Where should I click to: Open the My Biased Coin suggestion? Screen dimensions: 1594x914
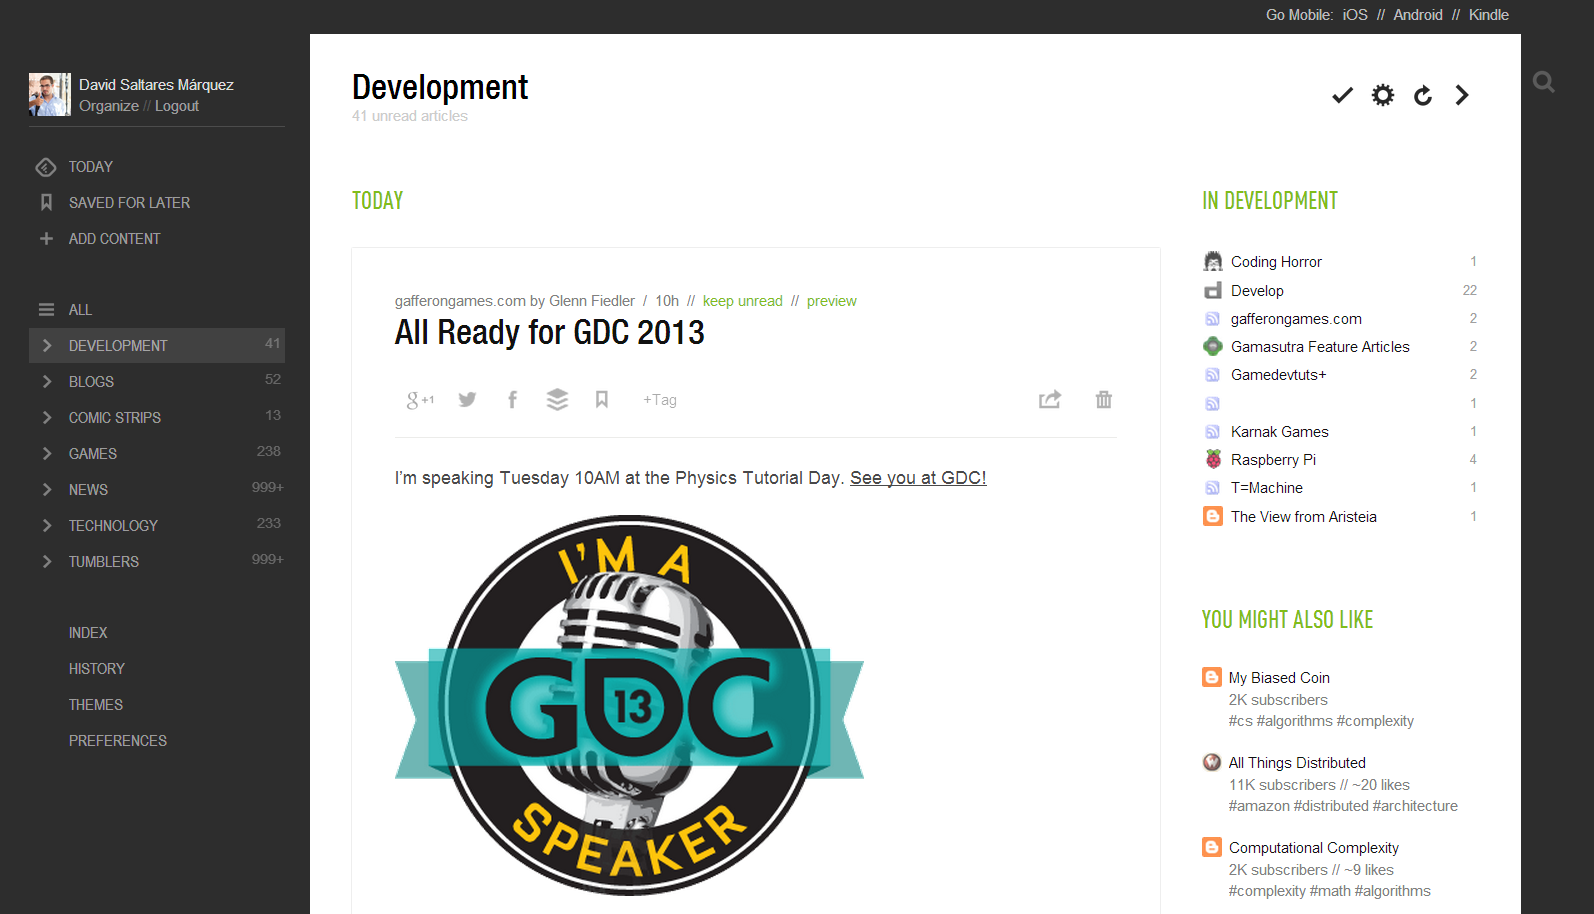coord(1279,678)
